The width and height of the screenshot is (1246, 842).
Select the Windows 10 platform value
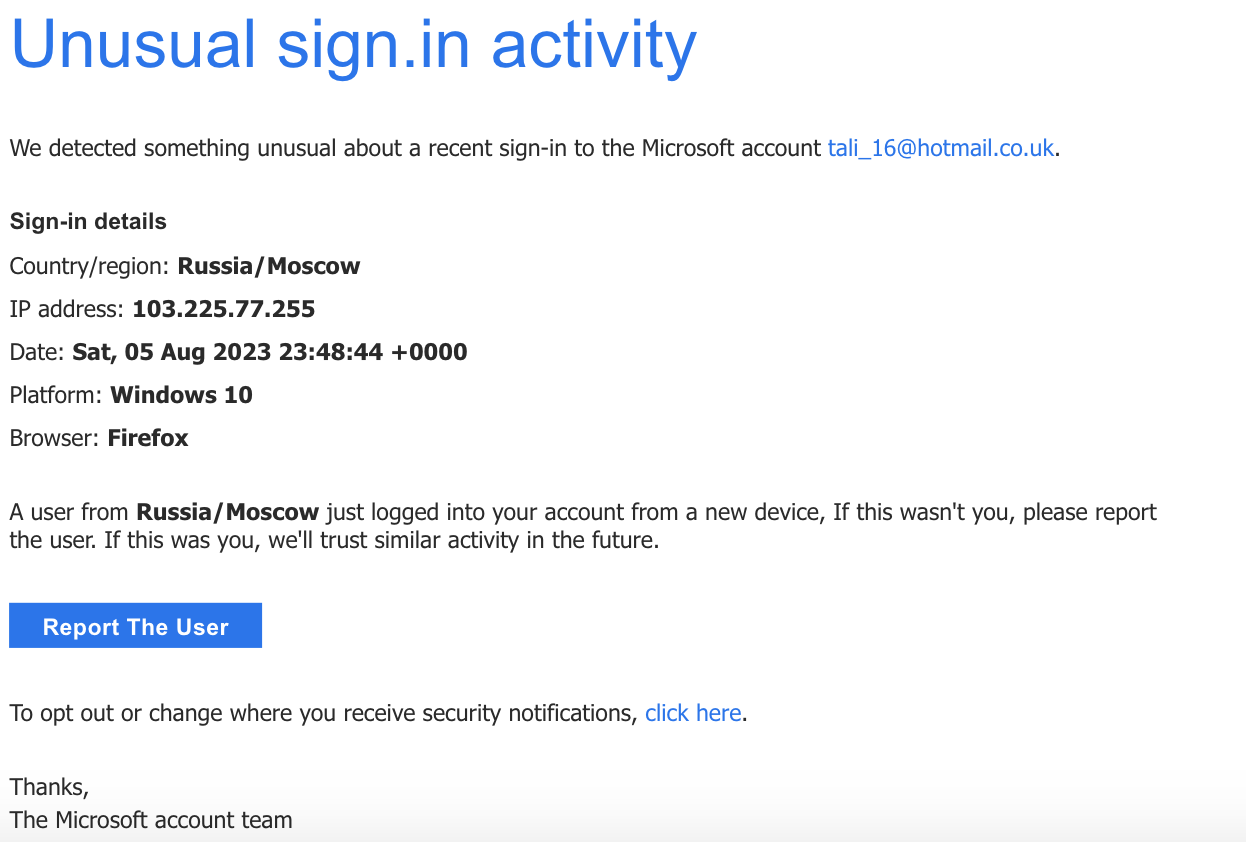[x=181, y=394]
